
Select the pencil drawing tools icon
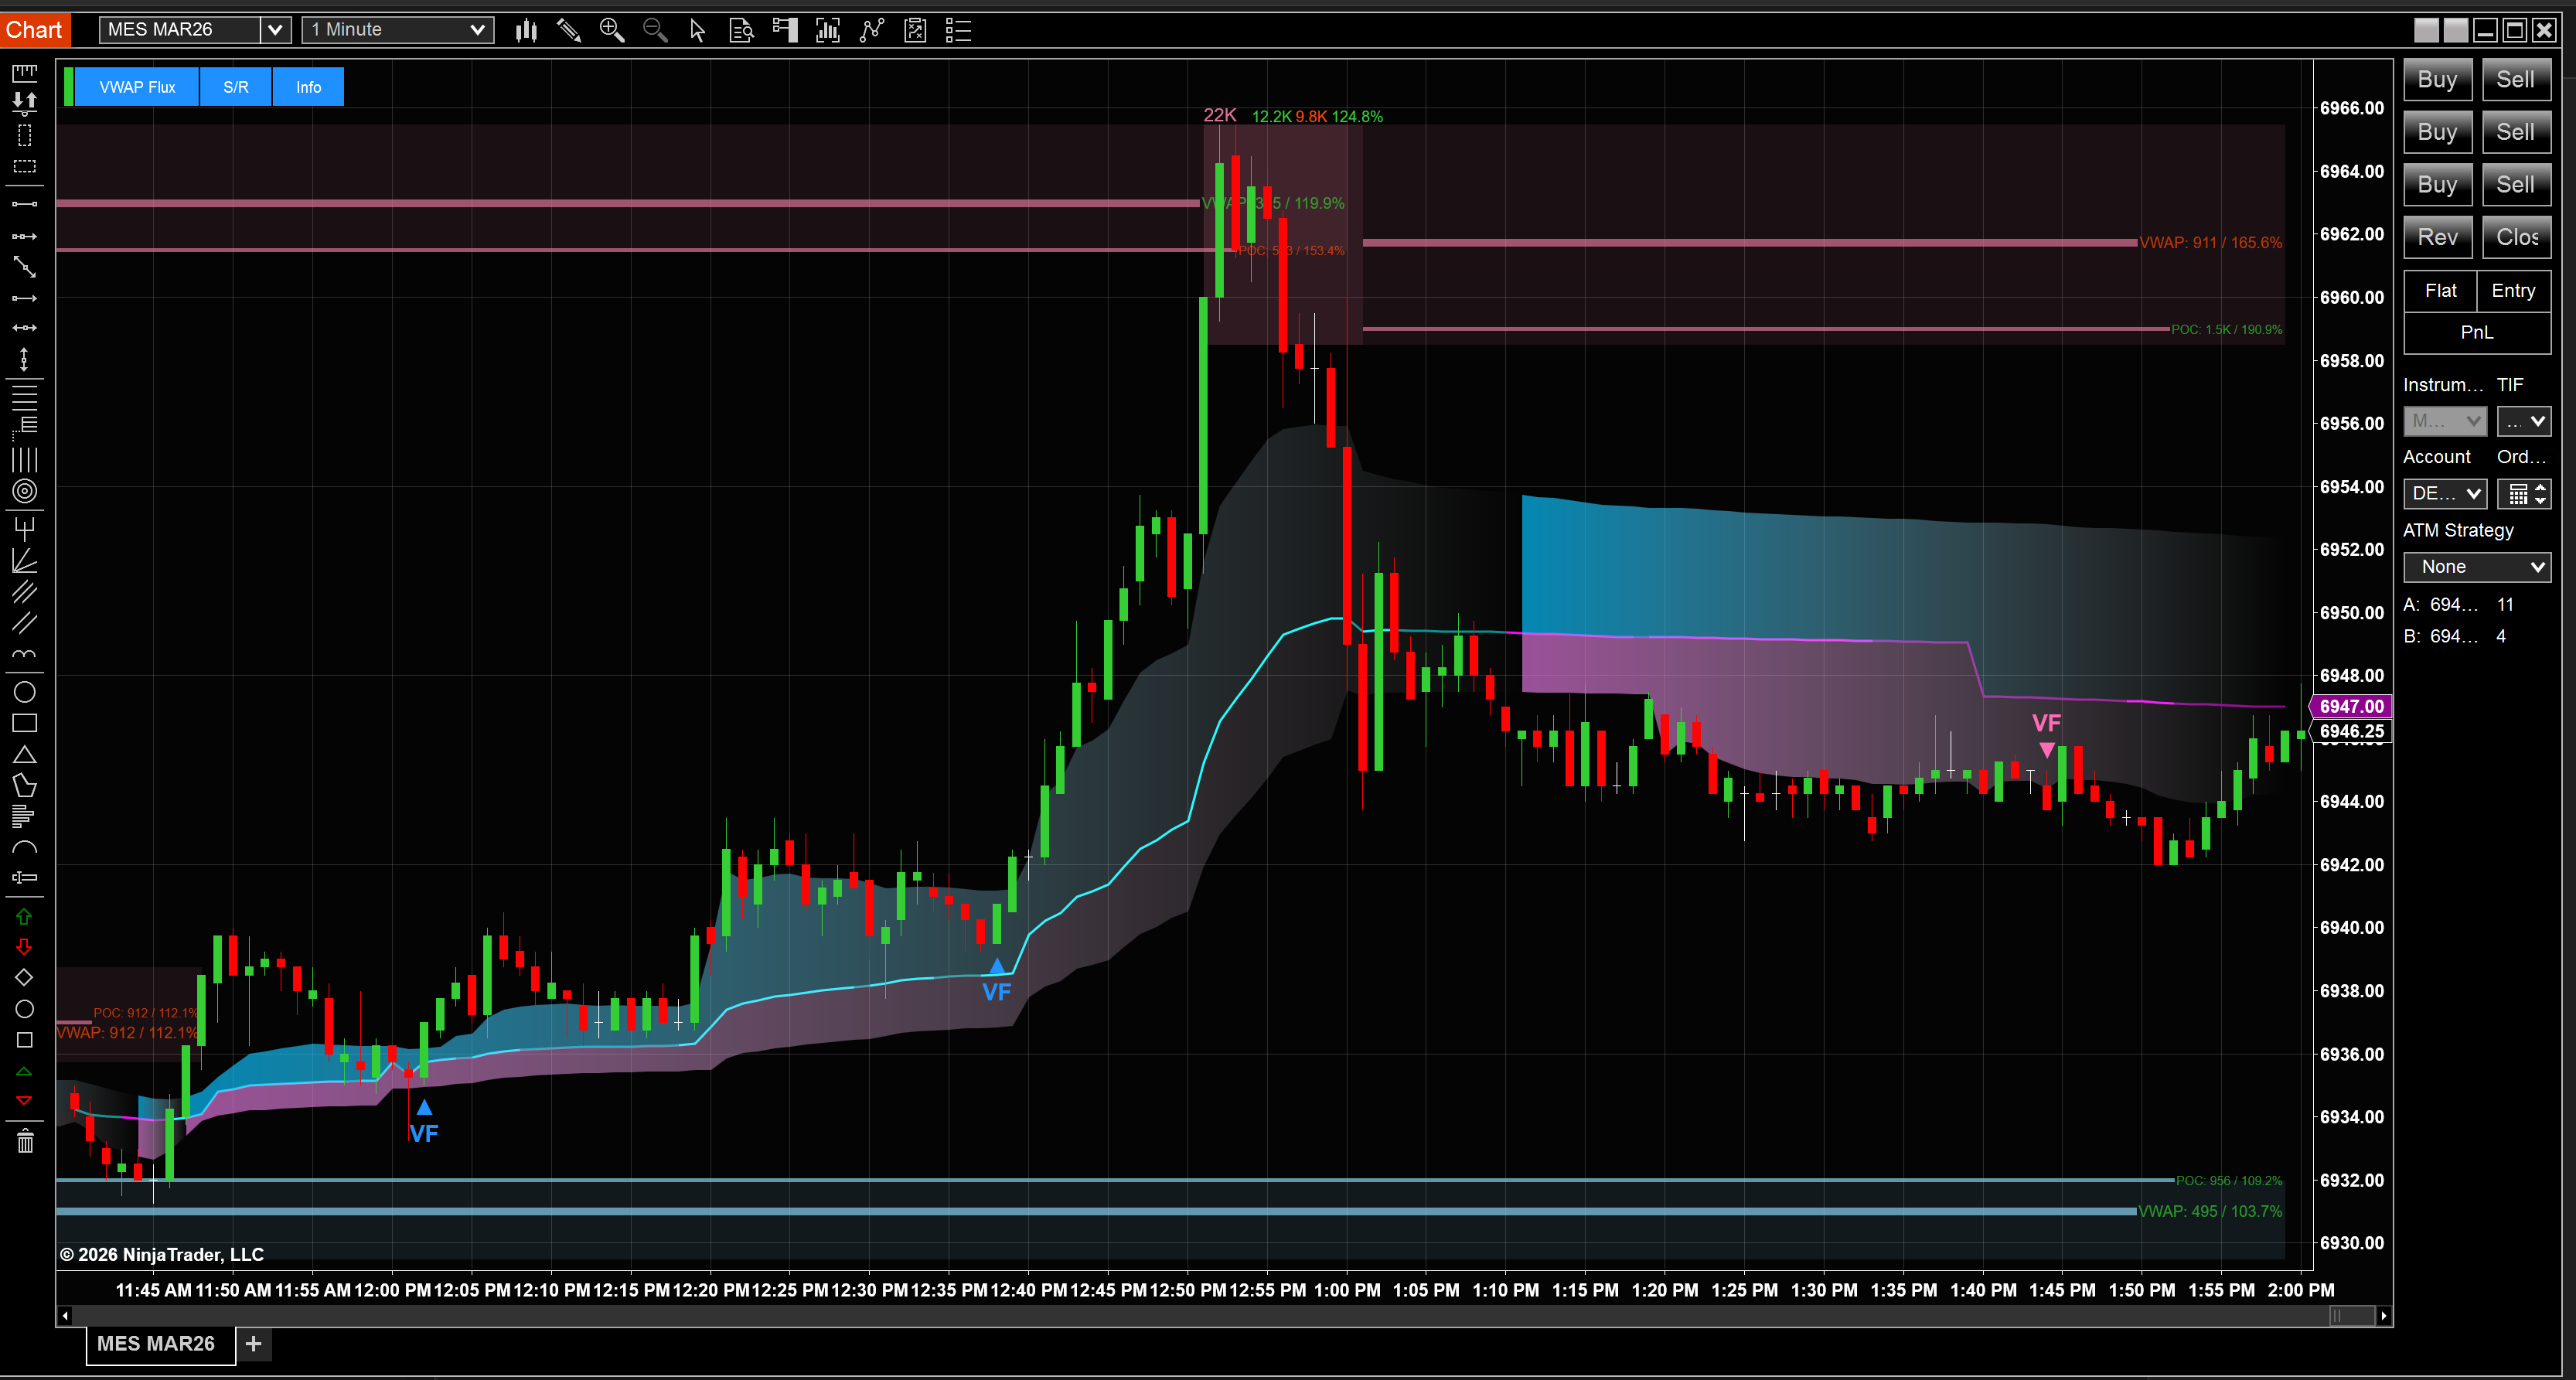pos(569,30)
